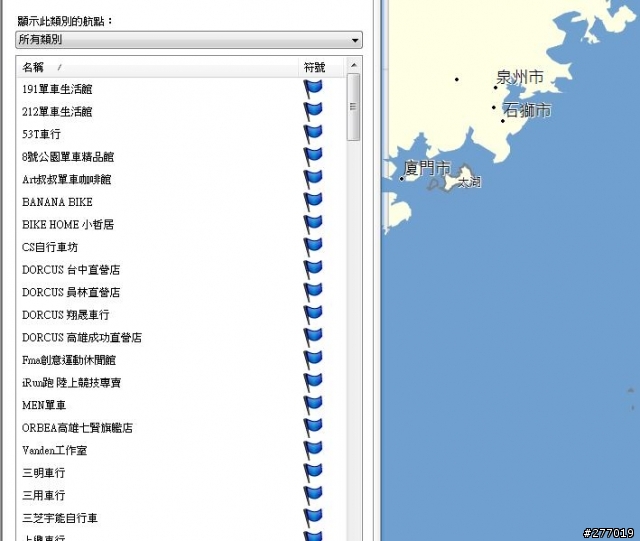The image size is (640, 541).
Task: Select waypoint 53T車行
Action: 41,134
